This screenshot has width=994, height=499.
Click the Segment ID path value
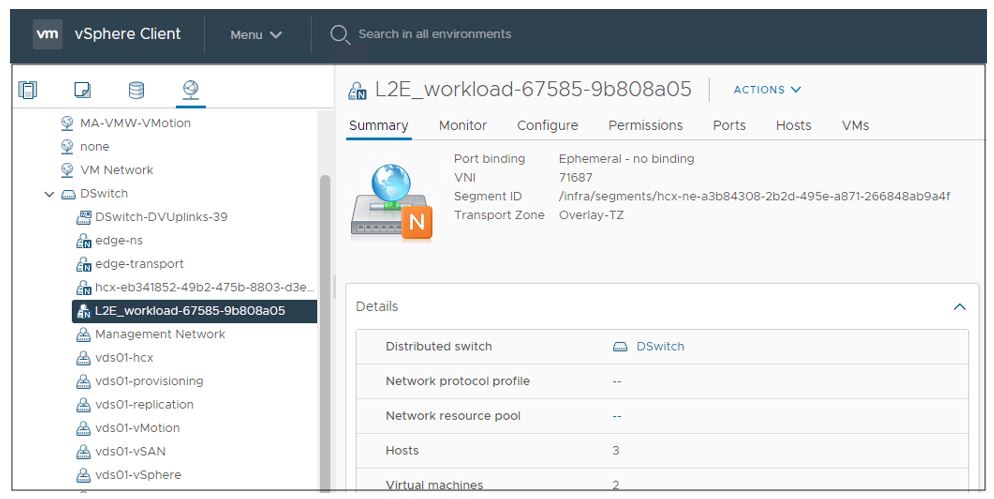point(754,197)
